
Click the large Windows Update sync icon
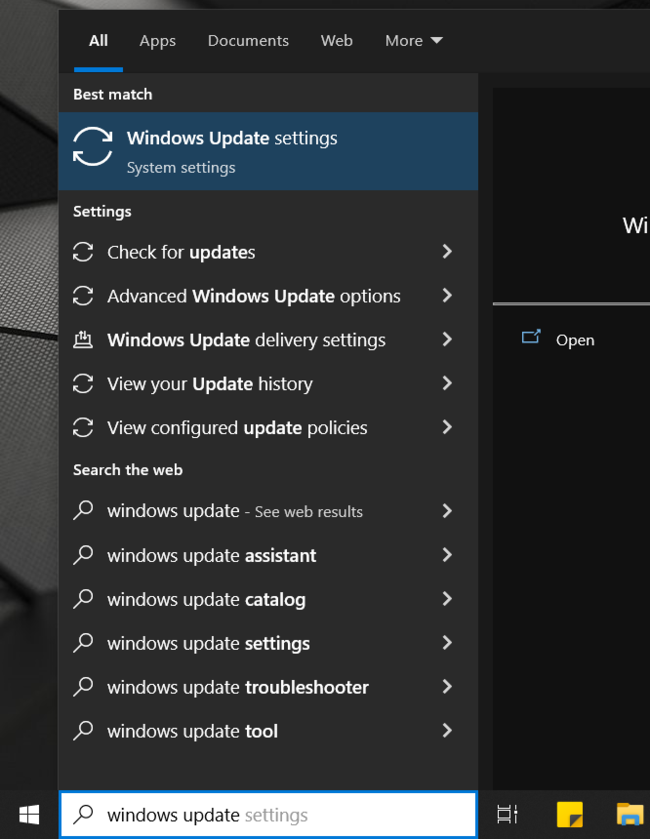[x=93, y=147]
